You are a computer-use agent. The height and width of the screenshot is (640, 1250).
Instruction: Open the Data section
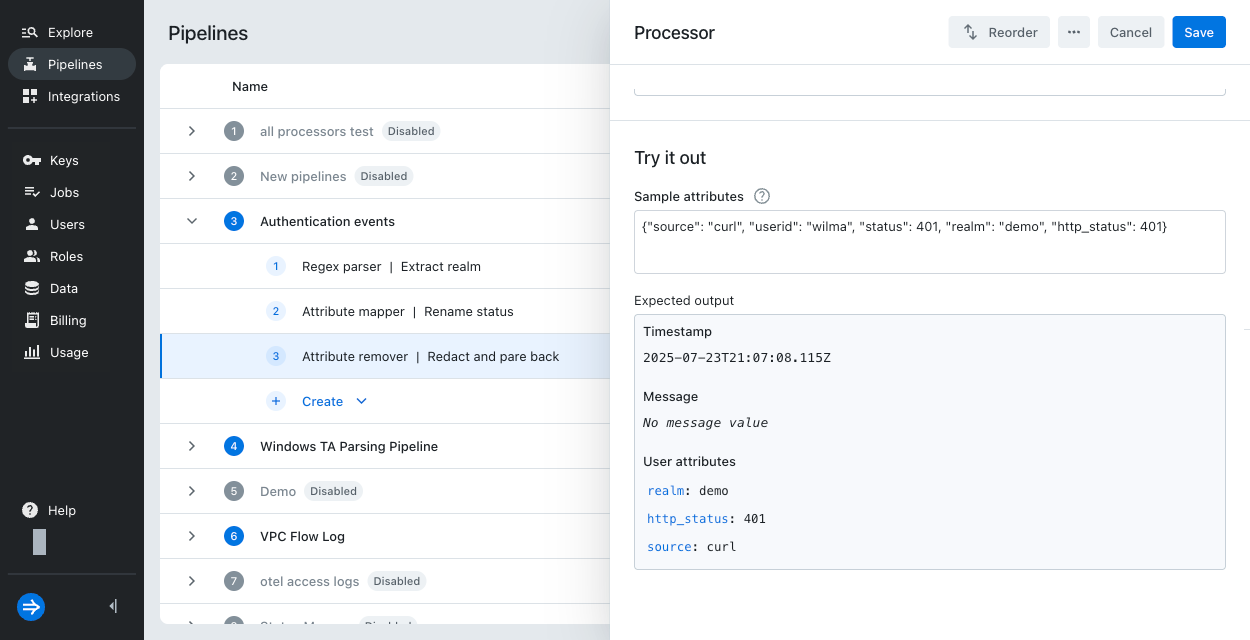click(x=62, y=288)
